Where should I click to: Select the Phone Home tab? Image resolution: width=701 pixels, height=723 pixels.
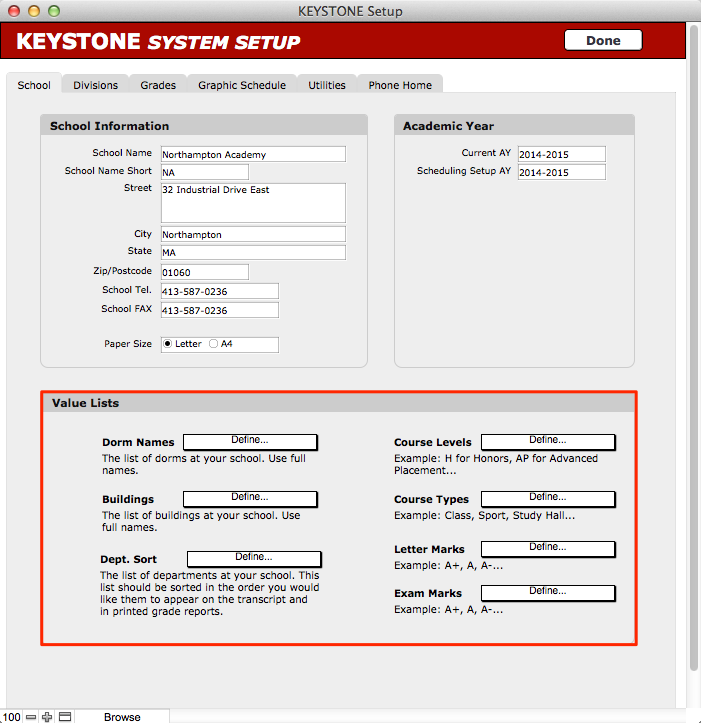pos(400,85)
